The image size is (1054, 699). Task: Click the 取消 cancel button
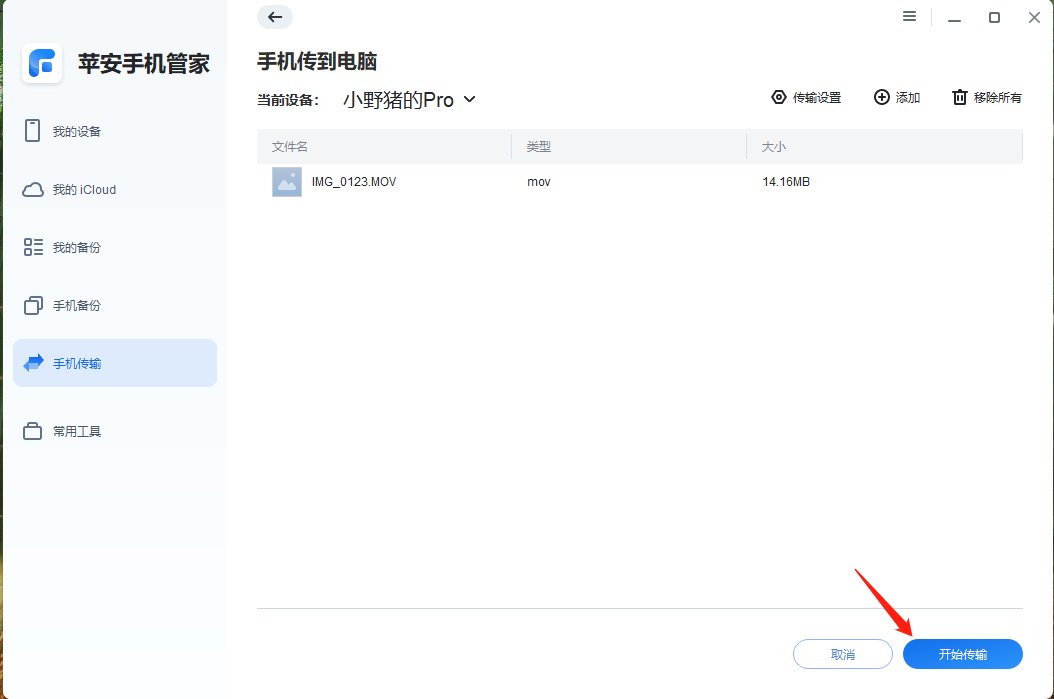pyautogui.click(x=842, y=653)
